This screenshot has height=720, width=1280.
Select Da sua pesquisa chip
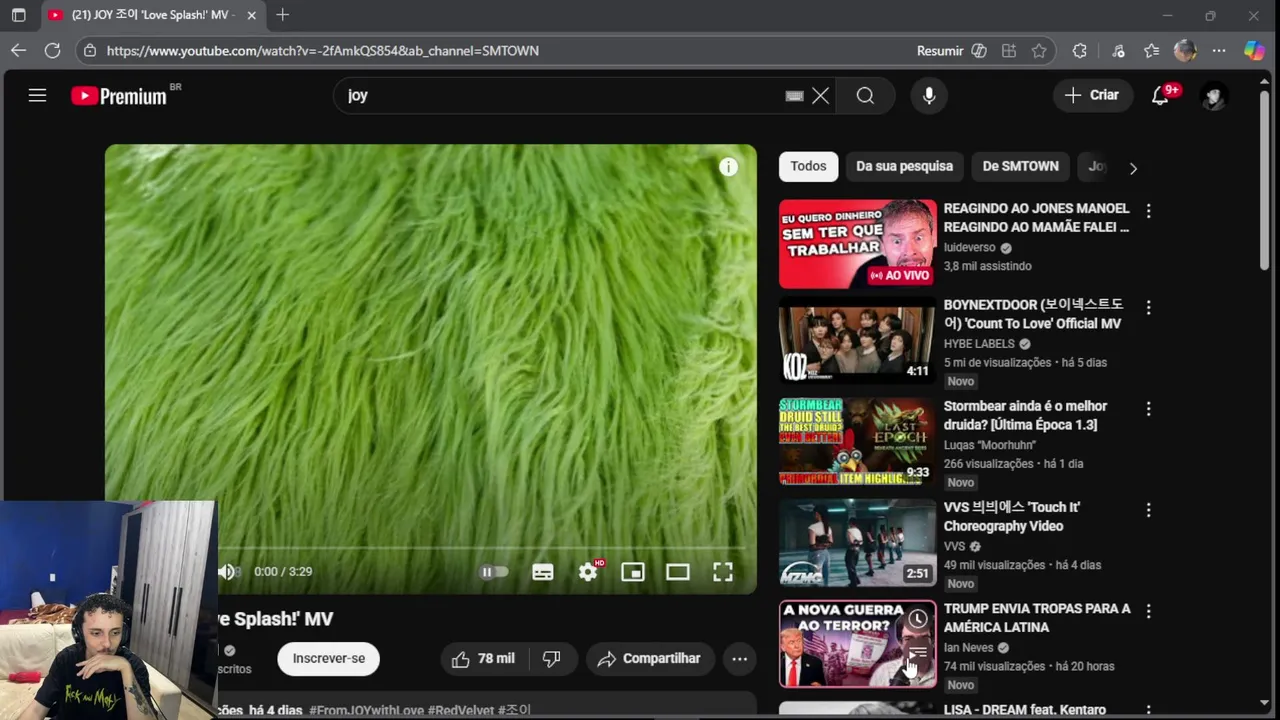904,167
